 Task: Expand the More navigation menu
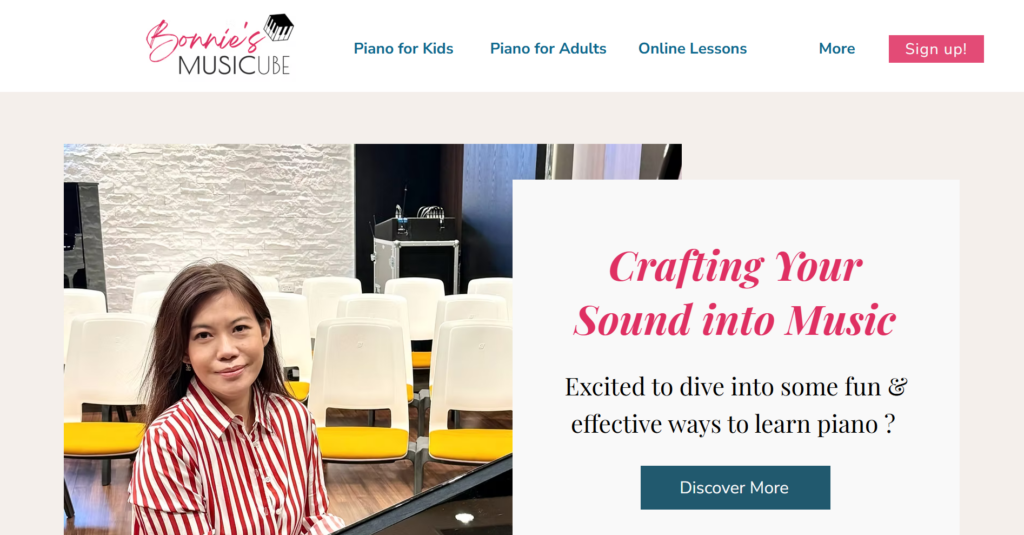[x=837, y=48]
